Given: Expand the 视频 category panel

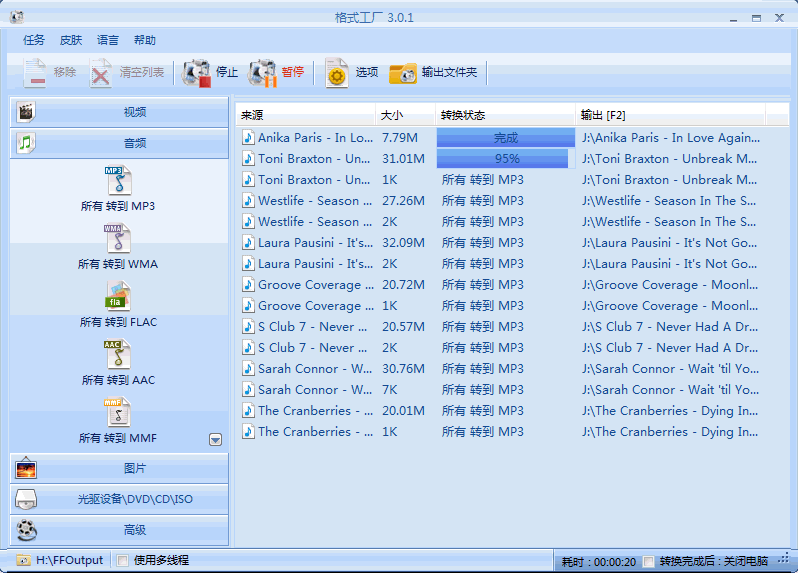Looking at the screenshot, I should click(x=119, y=112).
